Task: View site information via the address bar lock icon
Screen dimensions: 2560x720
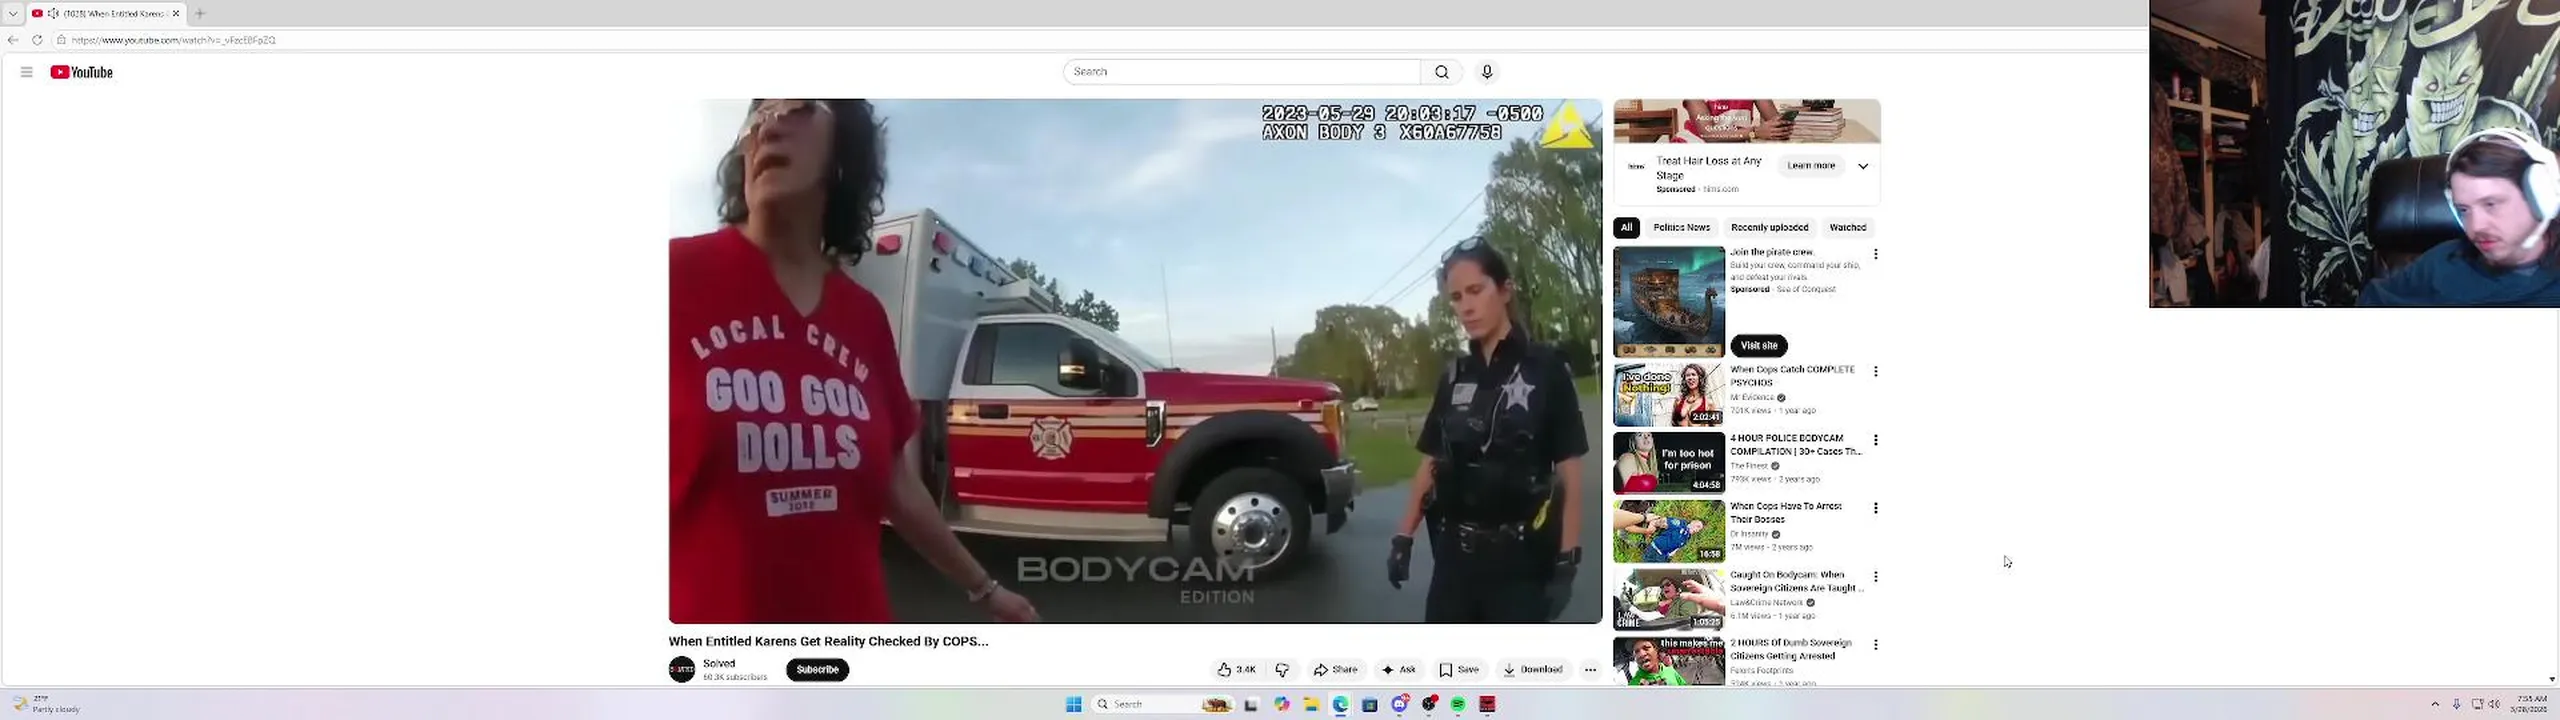Action: 61,40
